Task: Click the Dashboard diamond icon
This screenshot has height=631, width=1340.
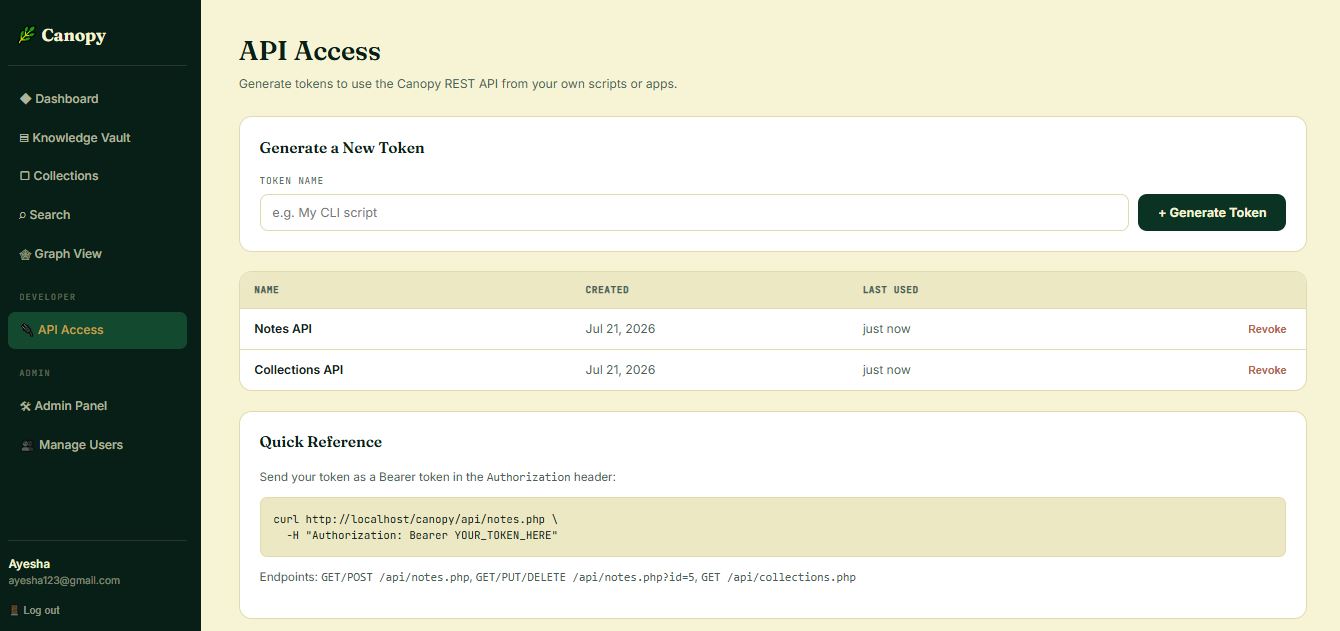Action: point(26,98)
